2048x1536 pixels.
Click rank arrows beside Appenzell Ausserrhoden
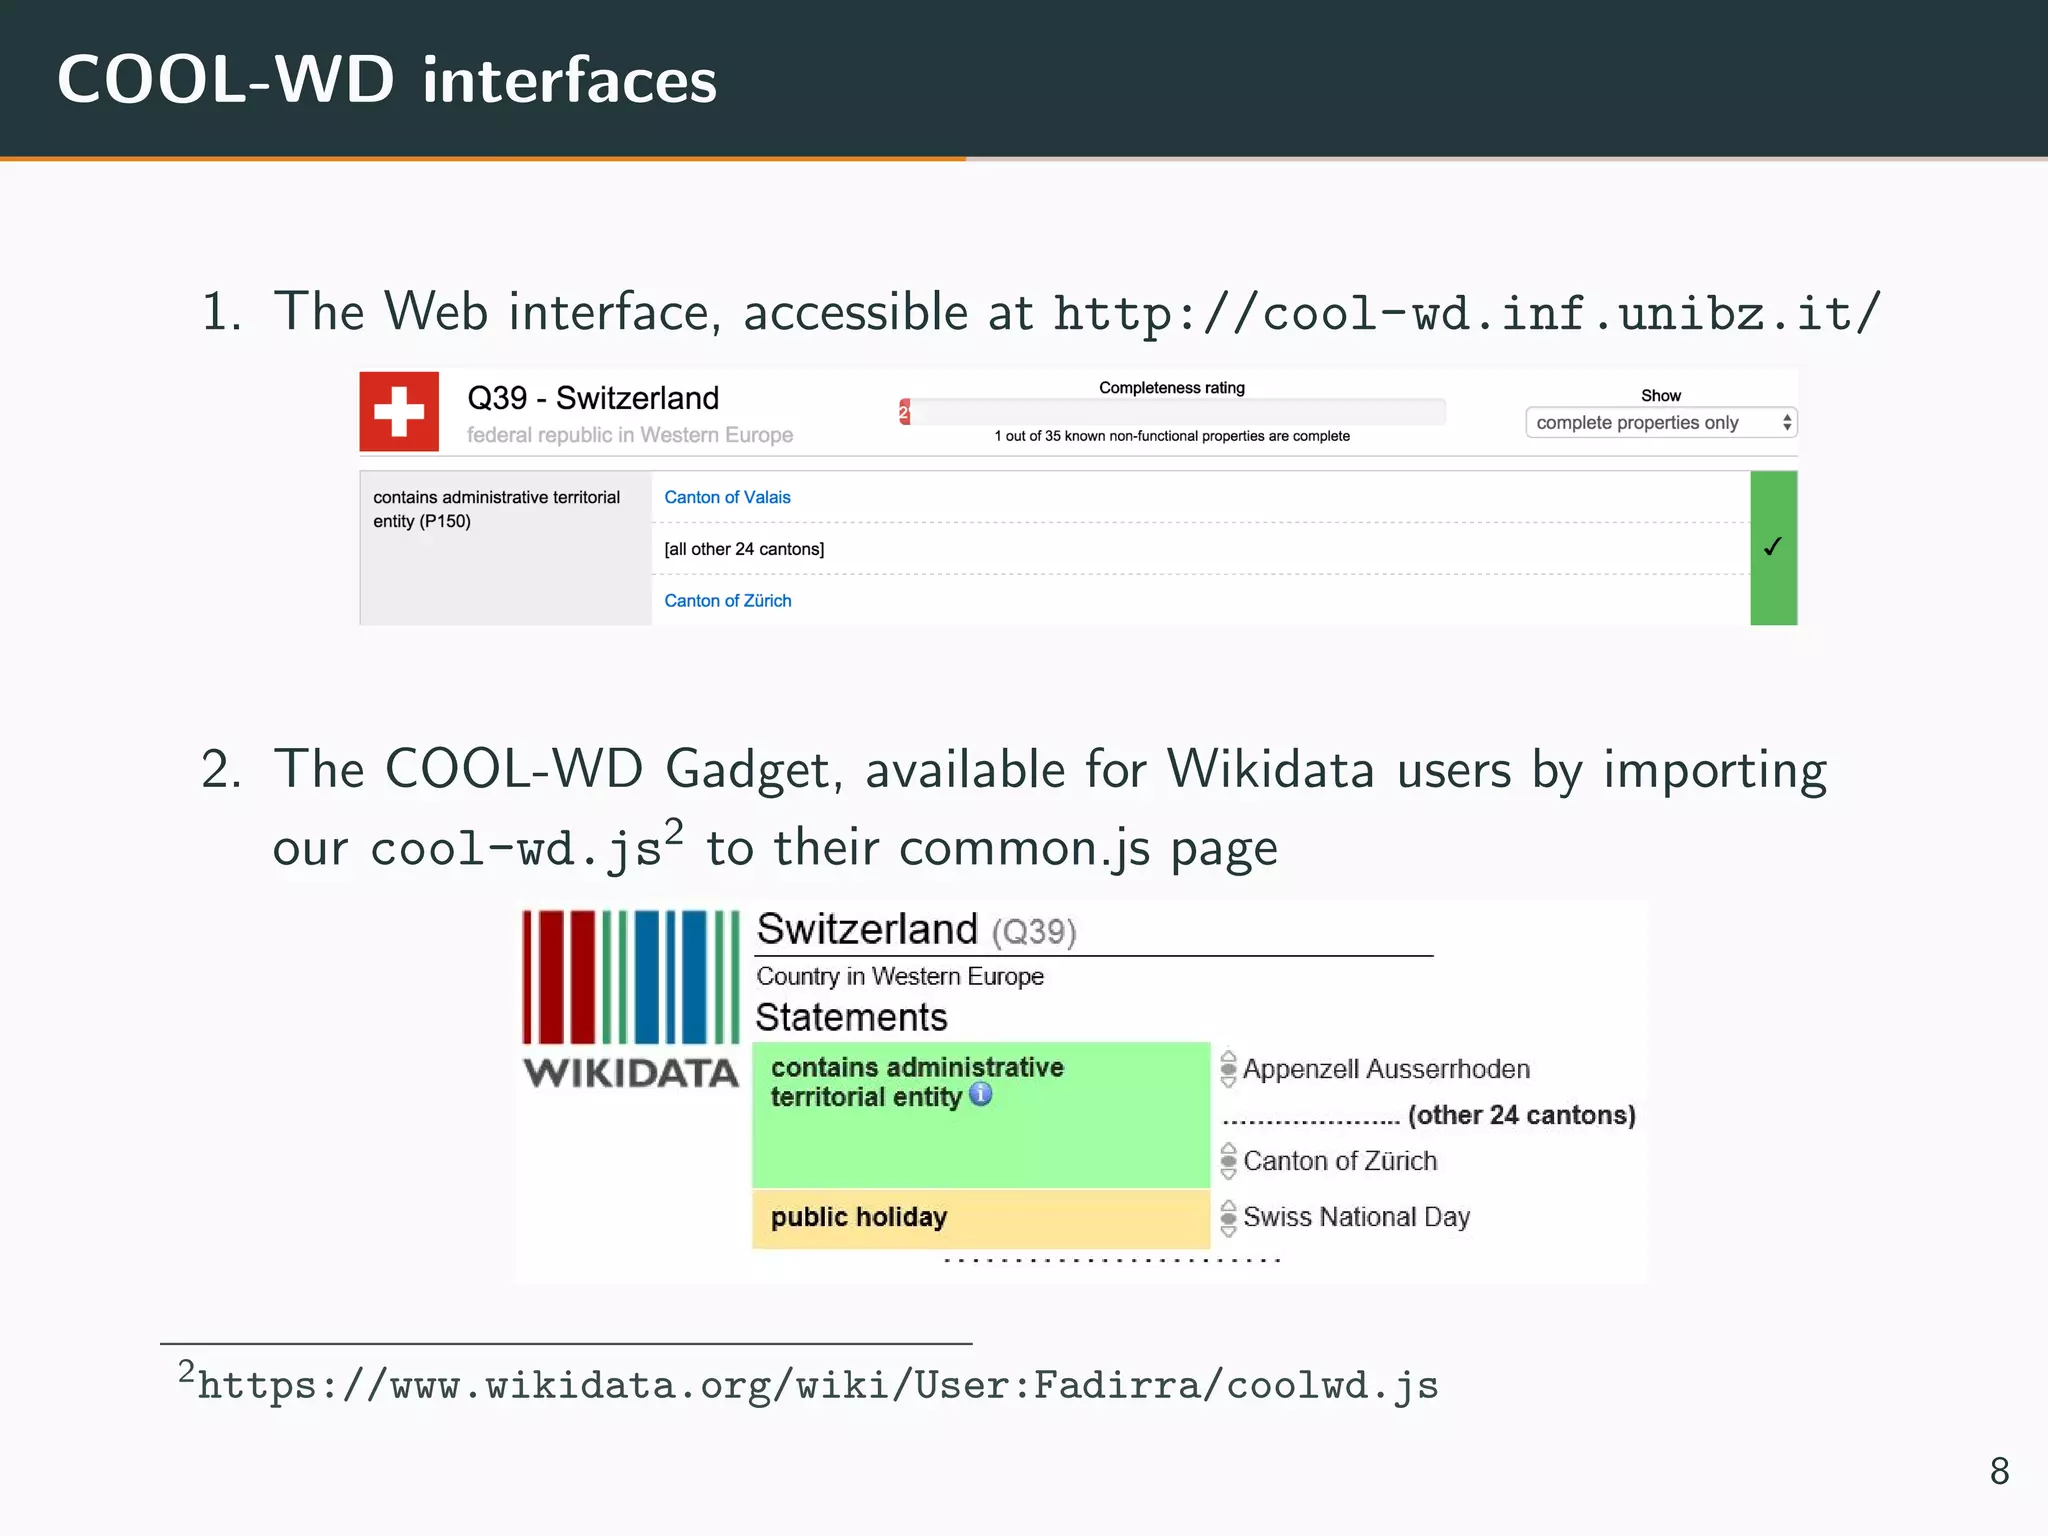(x=1228, y=1069)
